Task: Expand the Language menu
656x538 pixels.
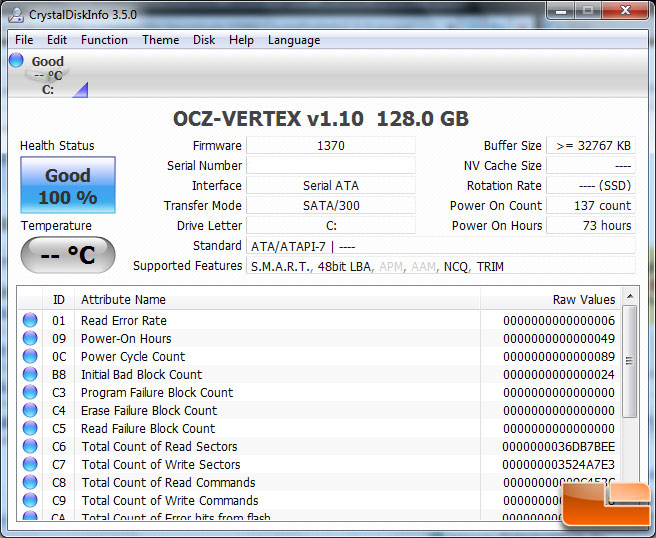Action: (x=294, y=40)
